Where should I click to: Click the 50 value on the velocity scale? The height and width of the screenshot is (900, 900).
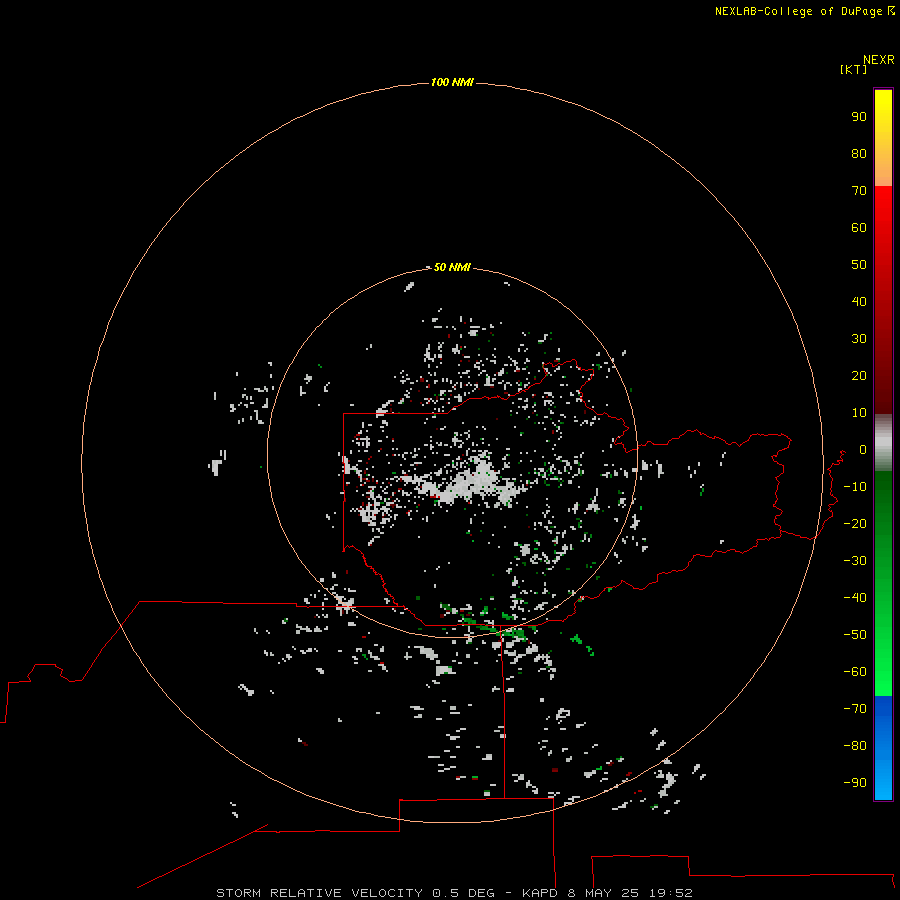[859, 265]
